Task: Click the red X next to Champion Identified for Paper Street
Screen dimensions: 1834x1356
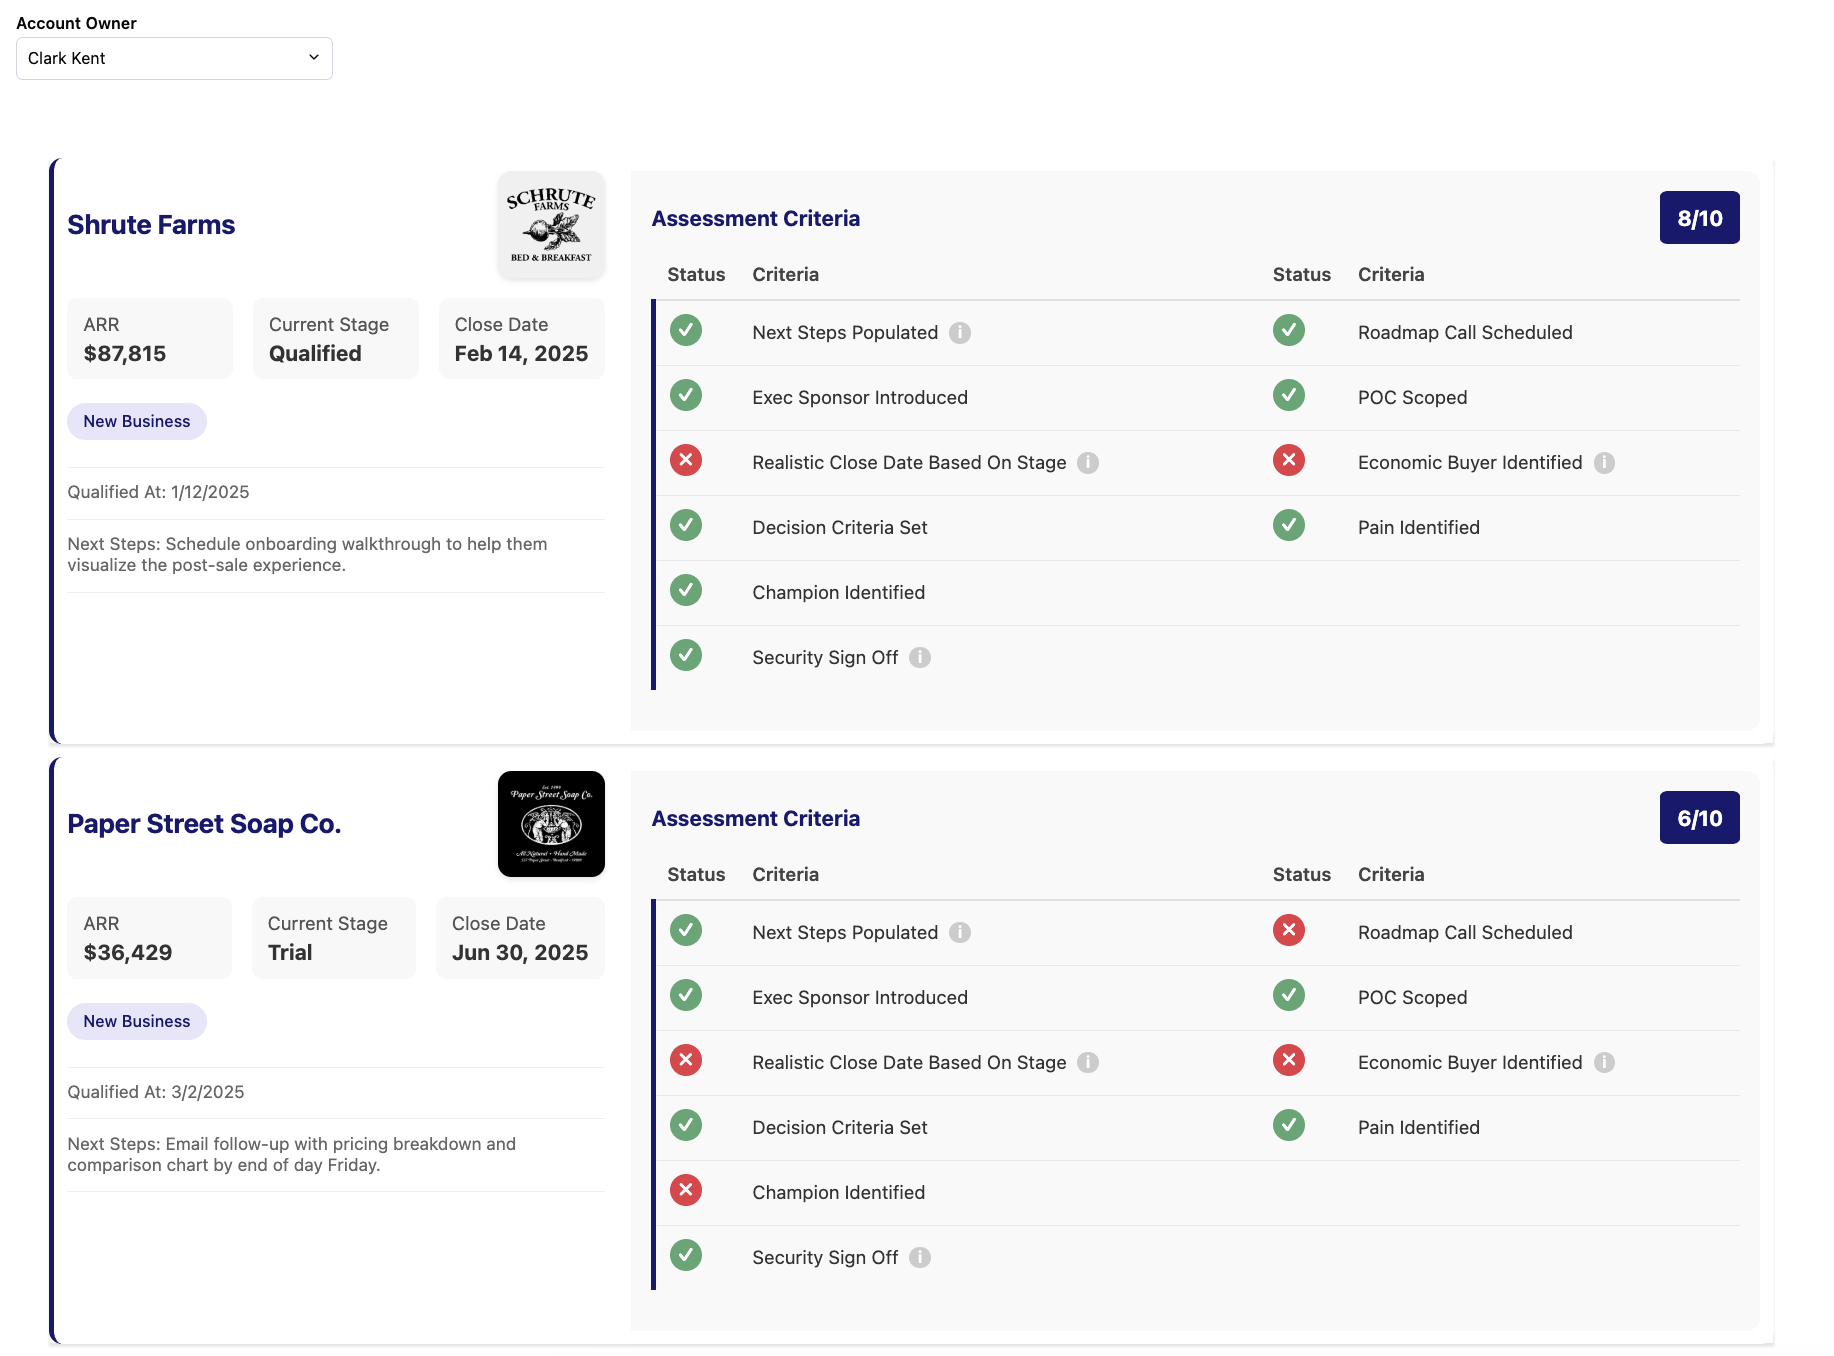Action: 686,1190
